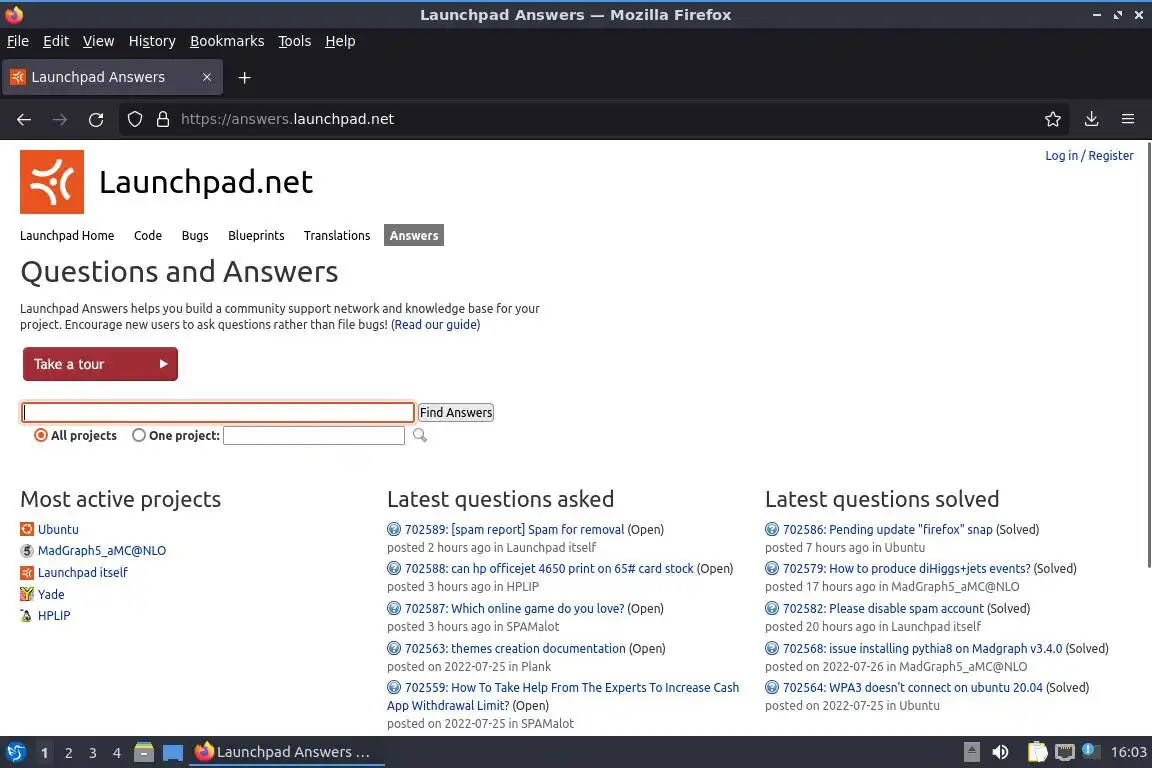Click the show desktop taskbar icon
This screenshot has height=768, width=1152.
(173, 752)
